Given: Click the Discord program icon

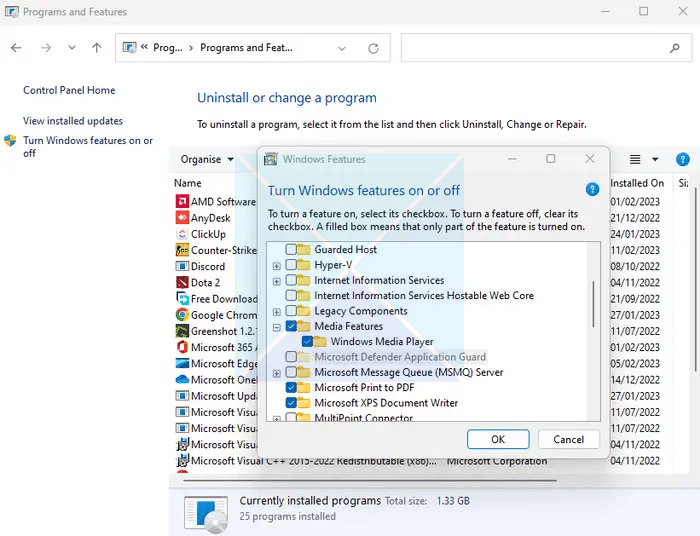Looking at the screenshot, I should click(x=182, y=266).
